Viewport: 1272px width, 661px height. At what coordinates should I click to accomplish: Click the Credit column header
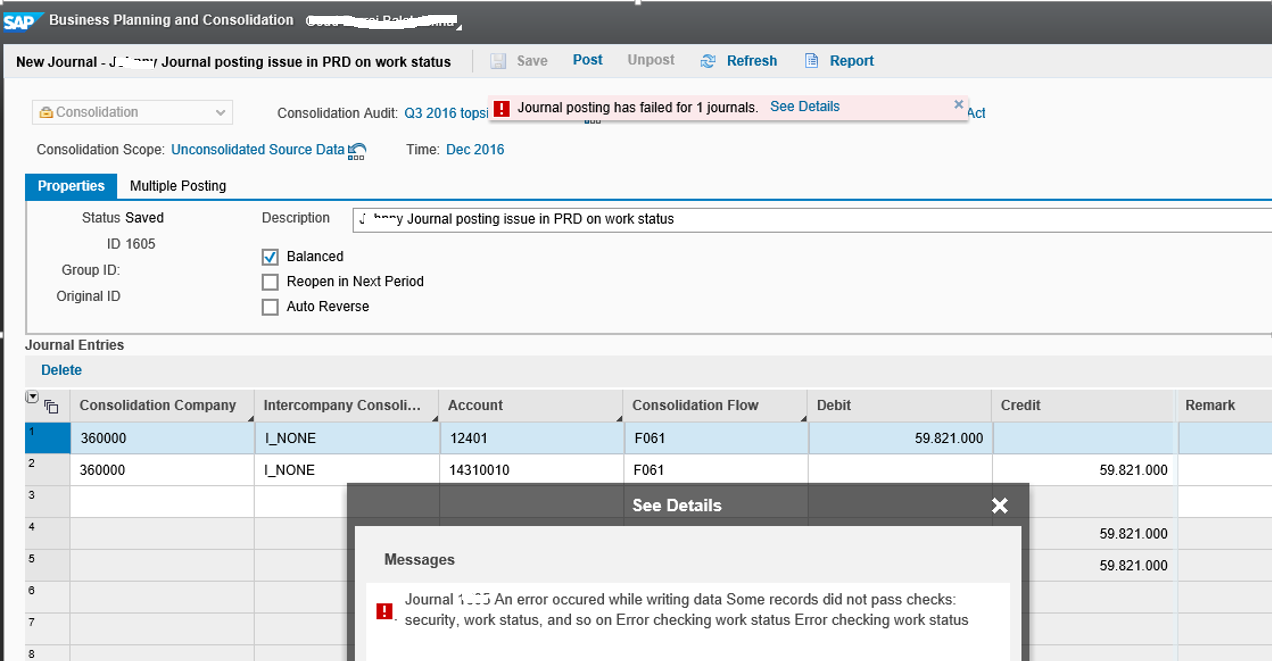pos(1084,405)
